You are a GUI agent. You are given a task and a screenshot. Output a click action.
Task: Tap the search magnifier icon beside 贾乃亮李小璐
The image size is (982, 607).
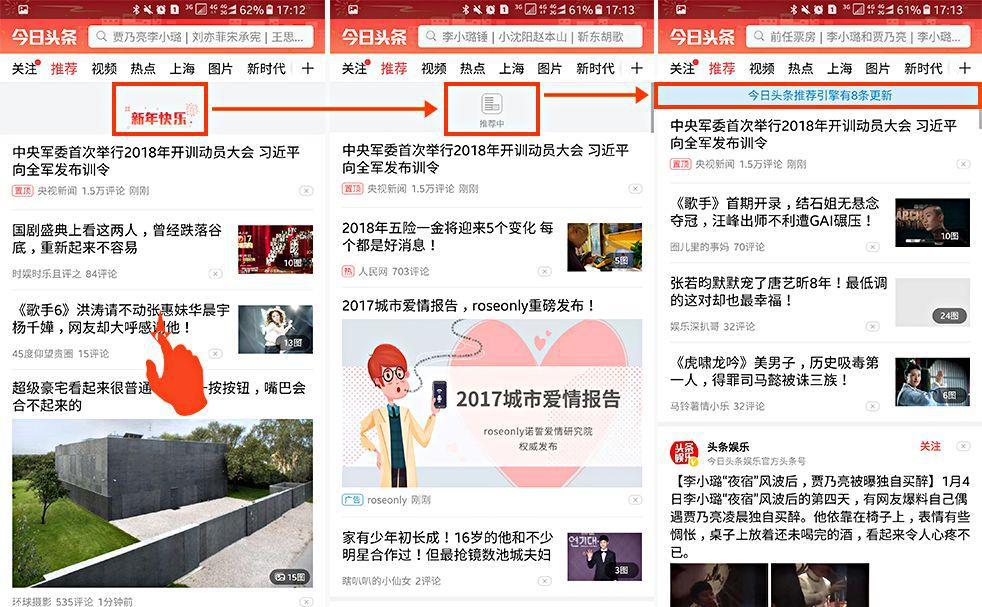[x=101, y=37]
